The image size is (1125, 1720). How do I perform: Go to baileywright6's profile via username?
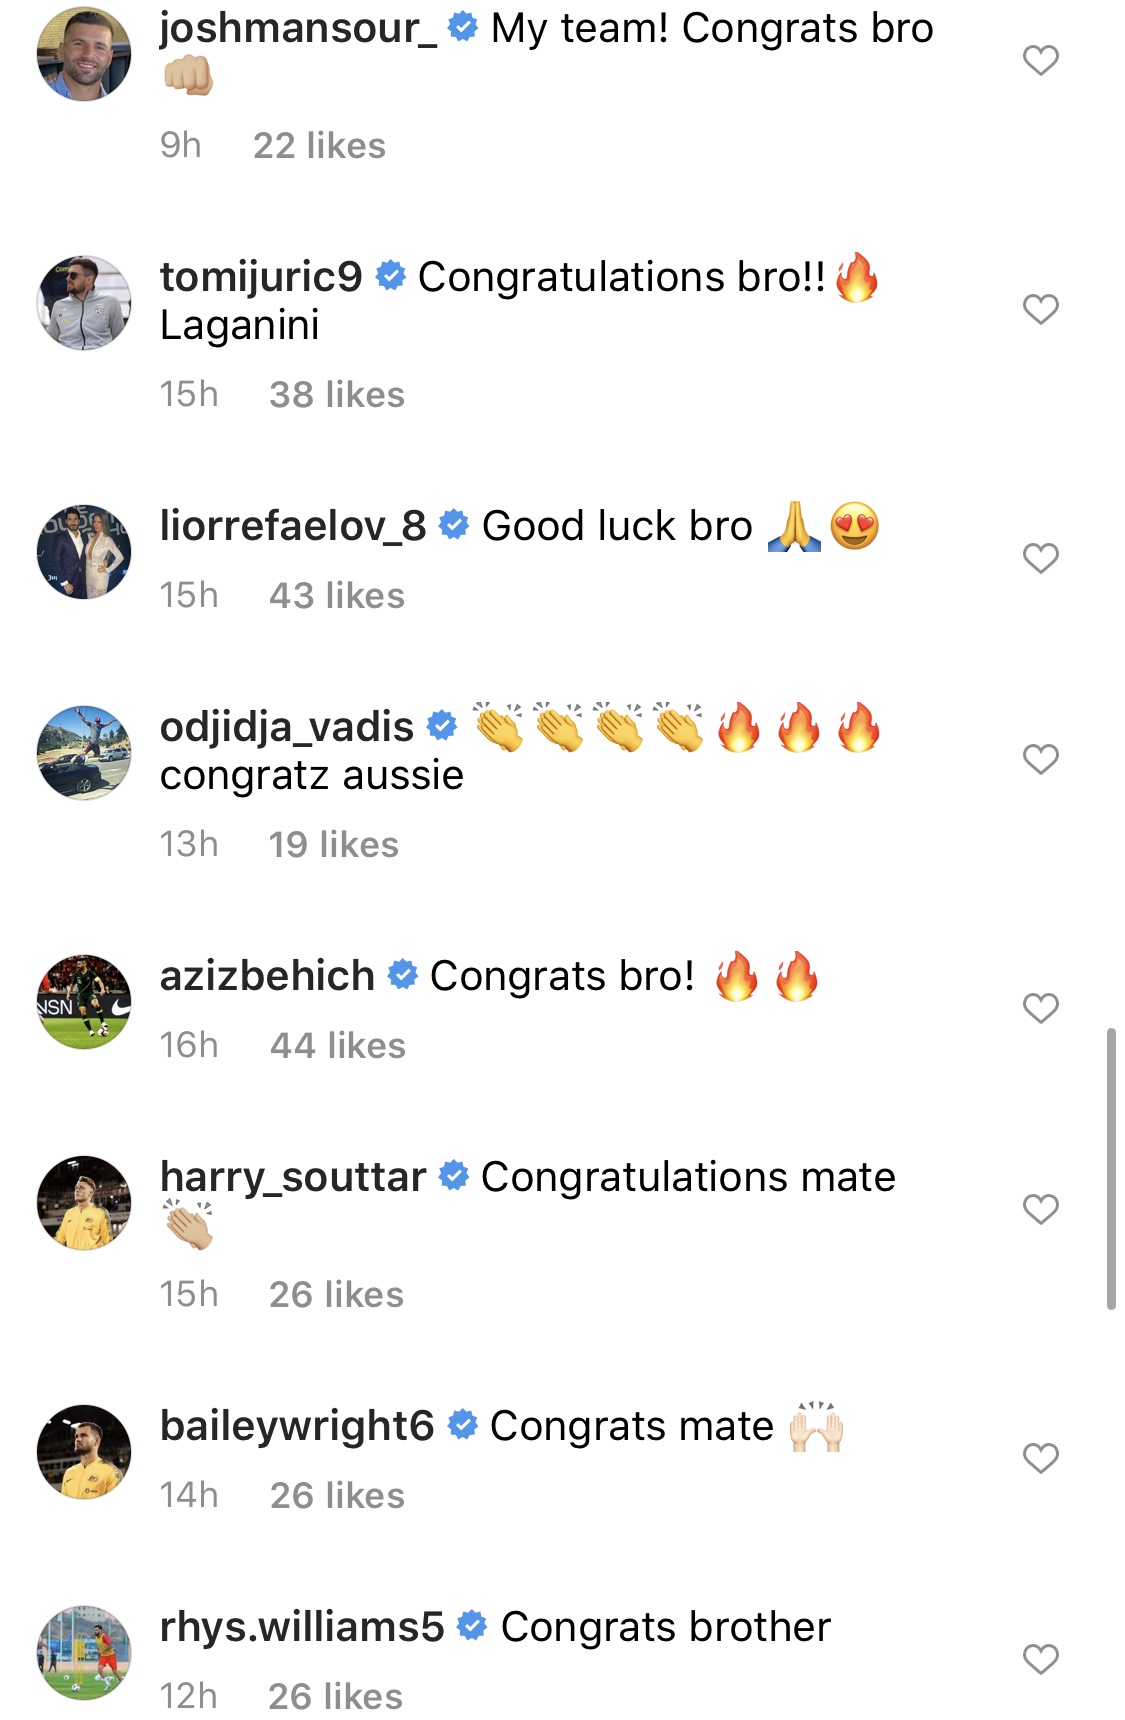click(x=297, y=1426)
